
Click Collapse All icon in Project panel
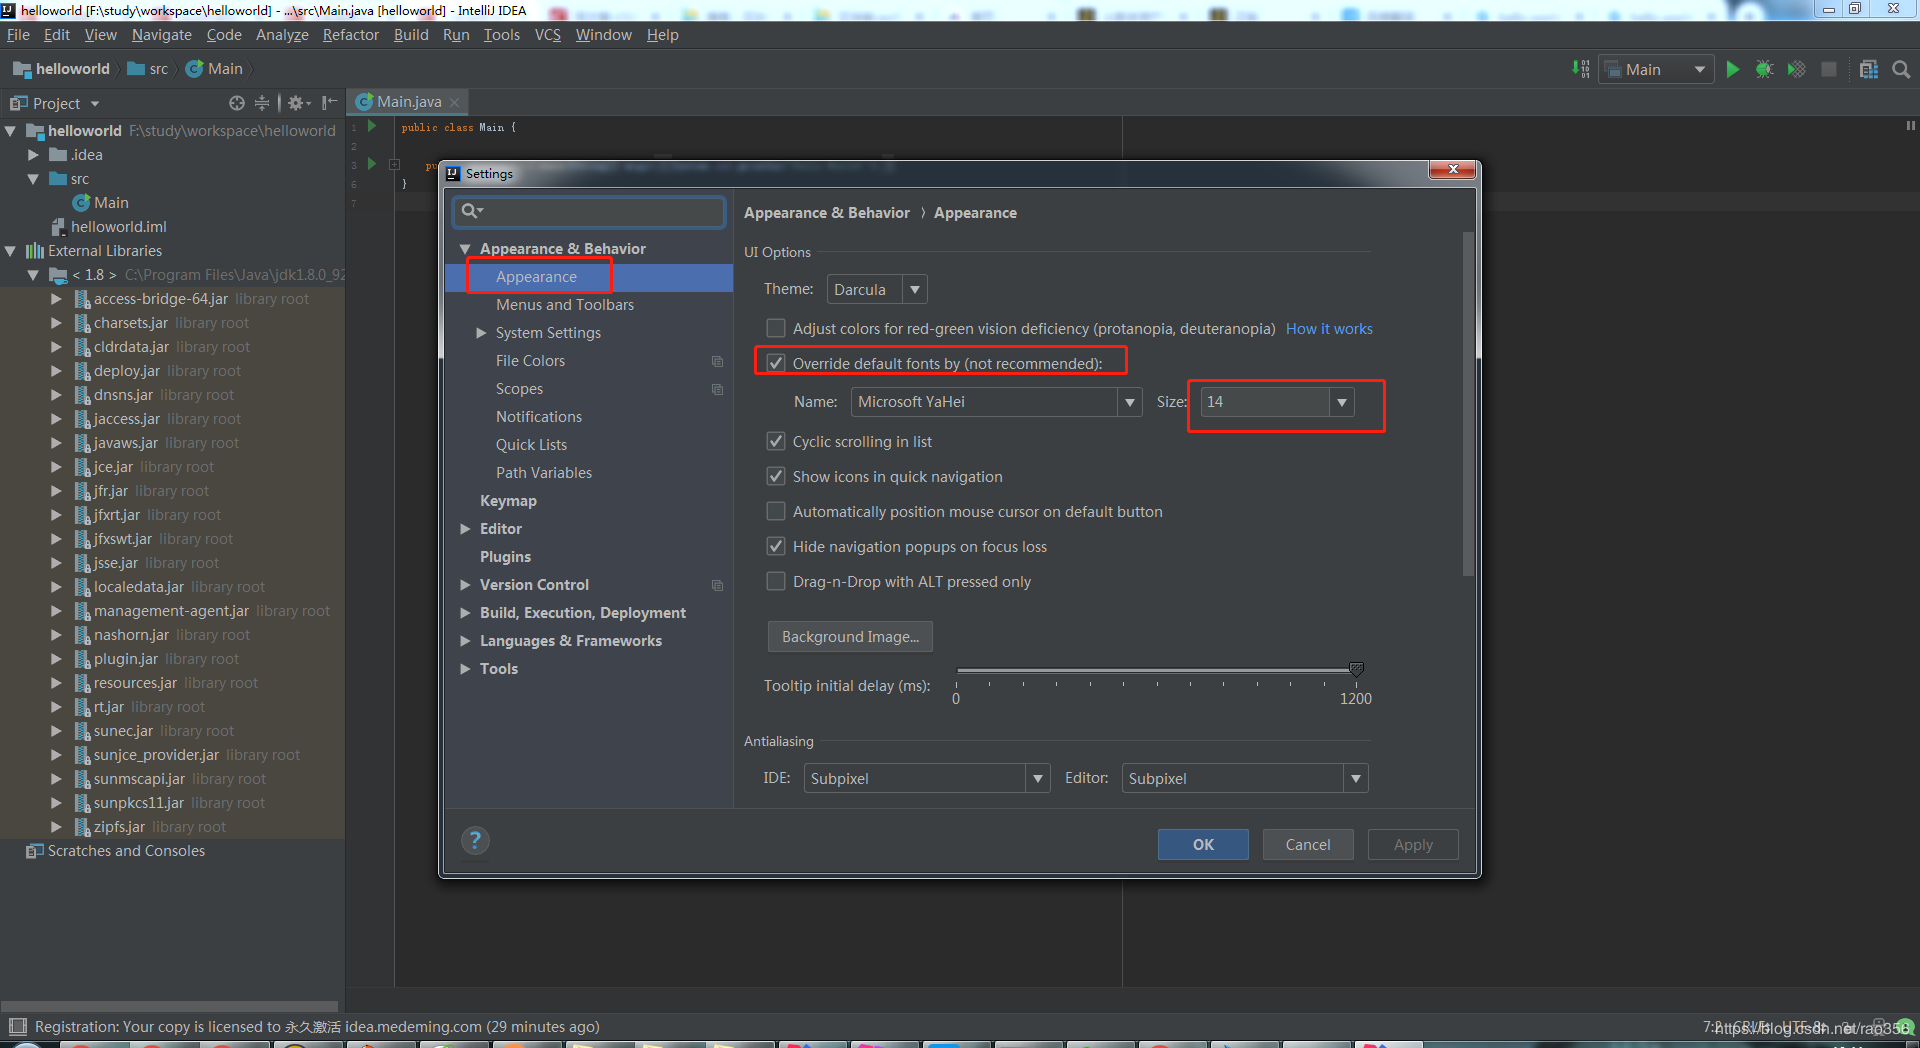(x=262, y=103)
